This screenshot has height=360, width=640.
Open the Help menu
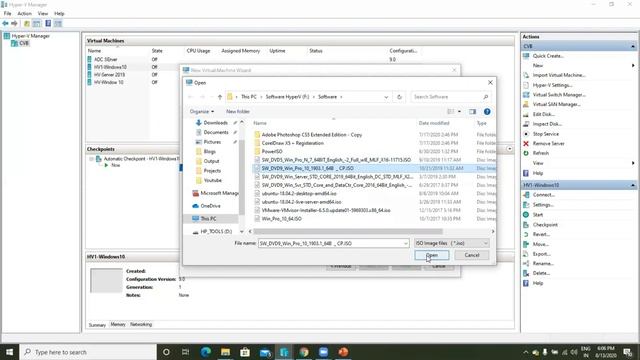[x=59, y=13]
